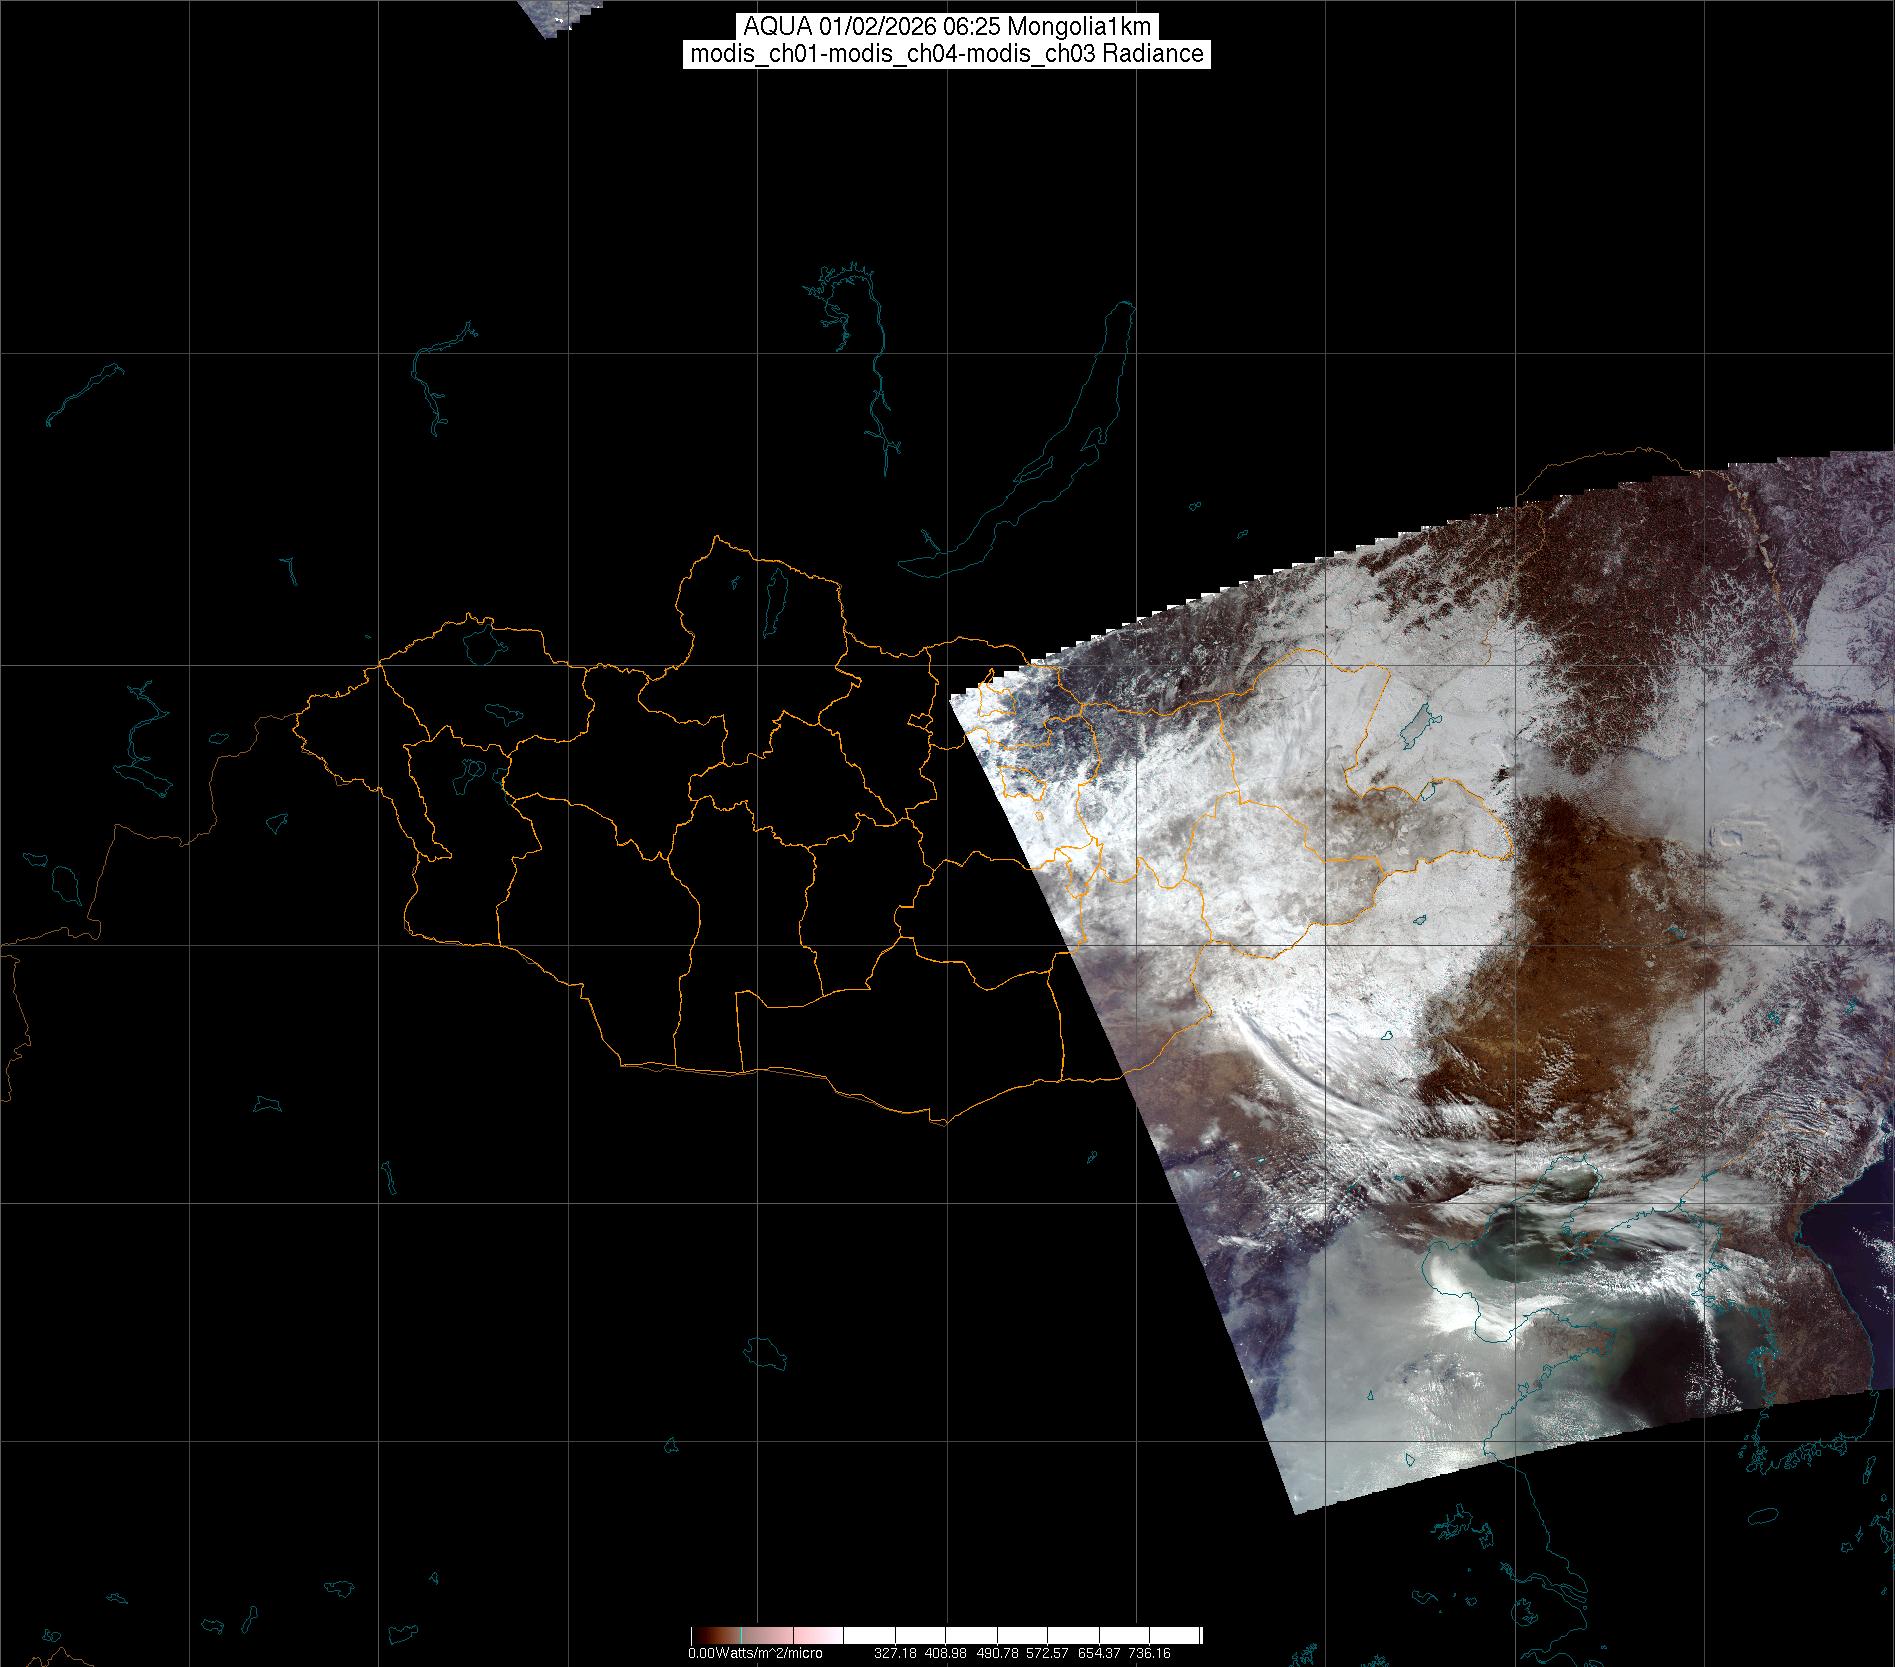1895x1667 pixels.
Task: Click the dark brown end of the color bar
Action: (700, 1635)
